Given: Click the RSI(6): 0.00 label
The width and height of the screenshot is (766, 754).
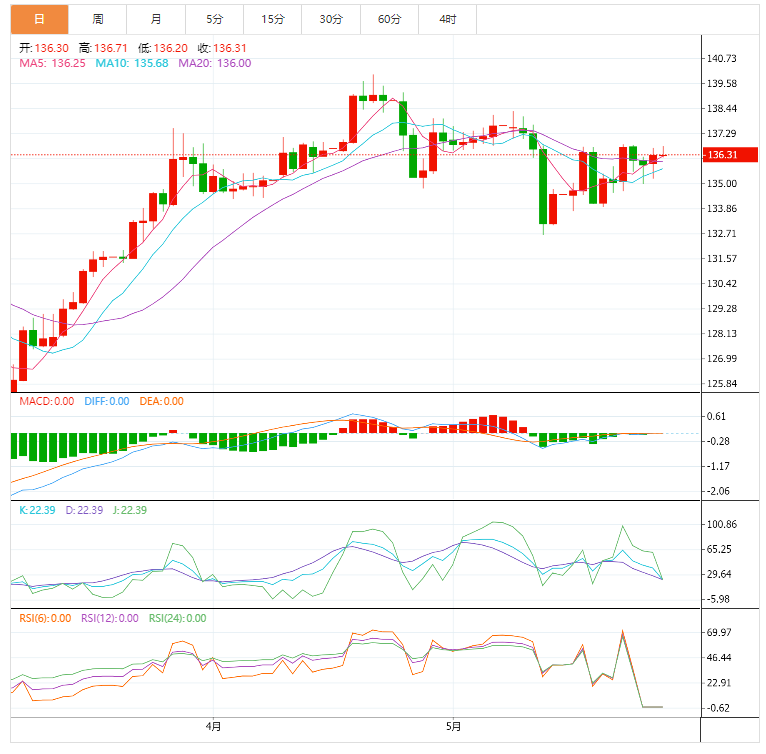Looking at the screenshot, I should tap(45, 619).
